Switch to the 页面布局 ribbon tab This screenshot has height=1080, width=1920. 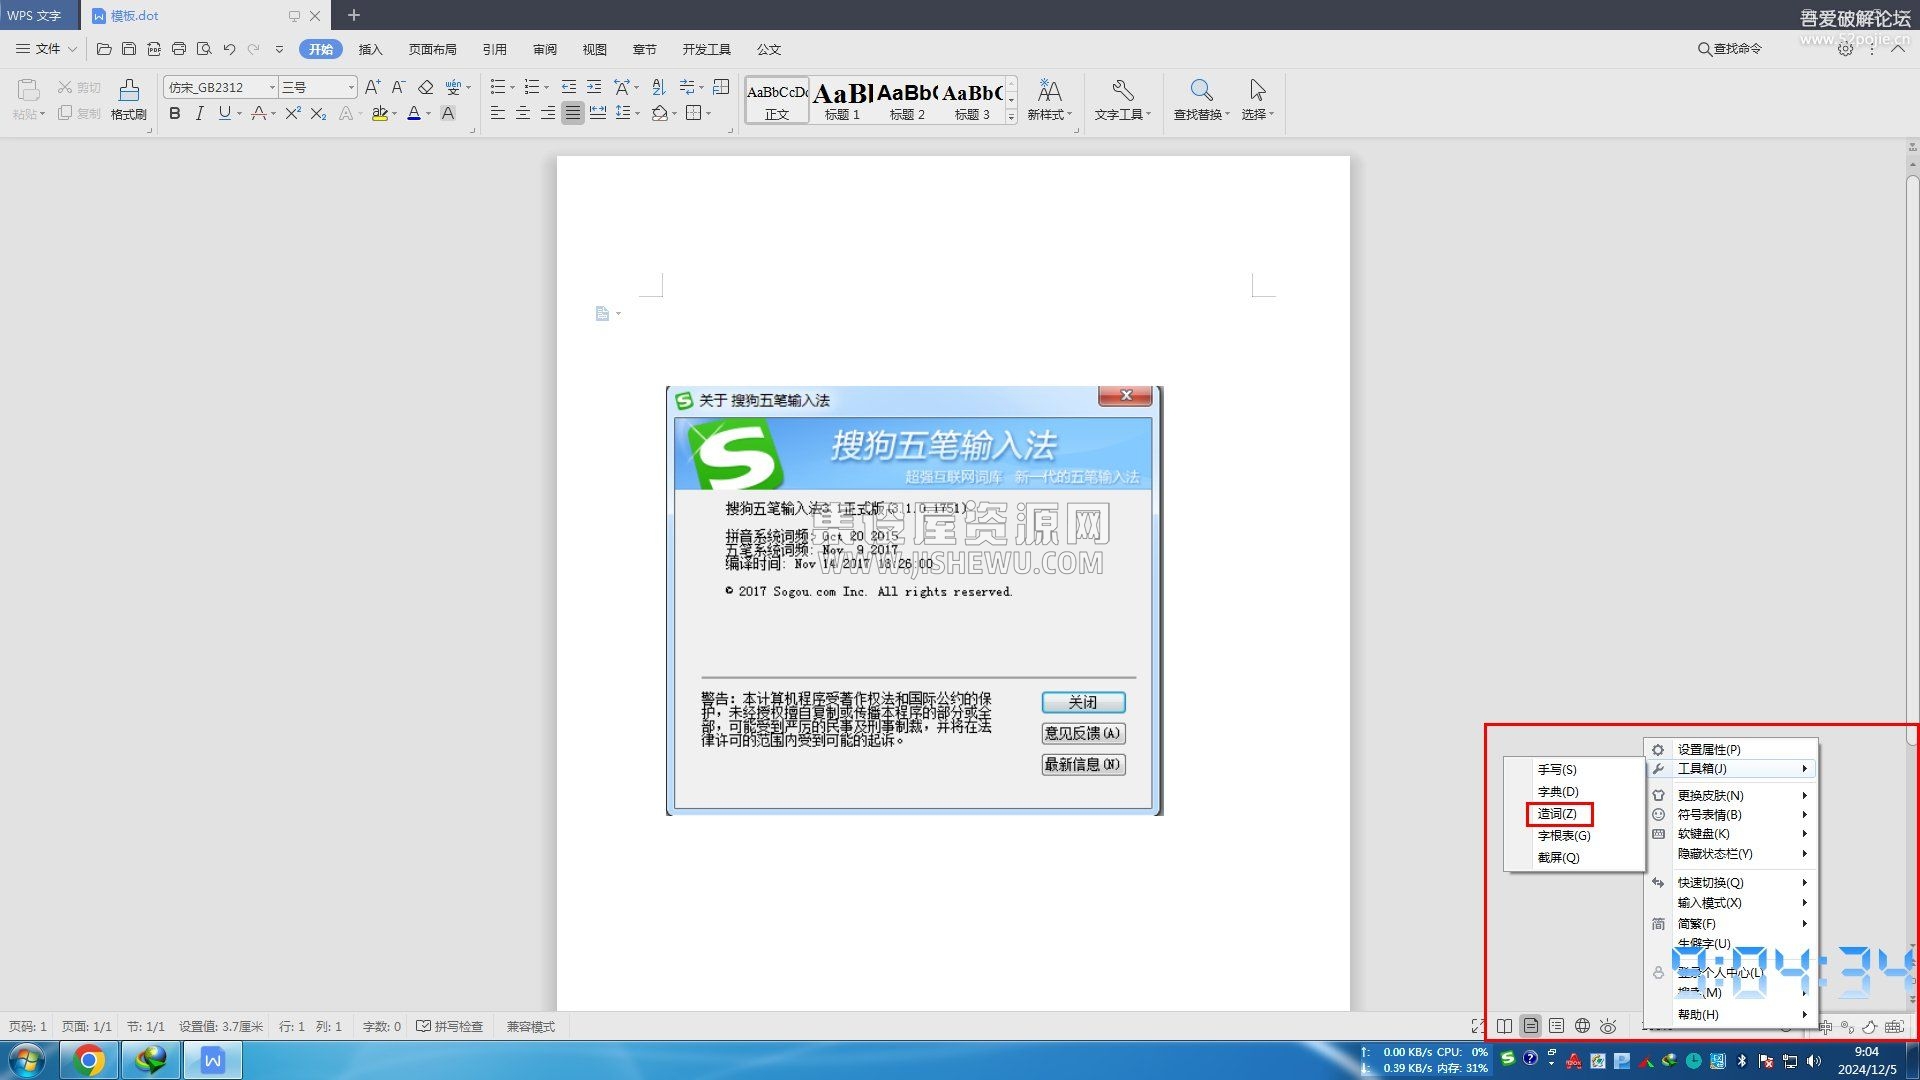coord(432,49)
